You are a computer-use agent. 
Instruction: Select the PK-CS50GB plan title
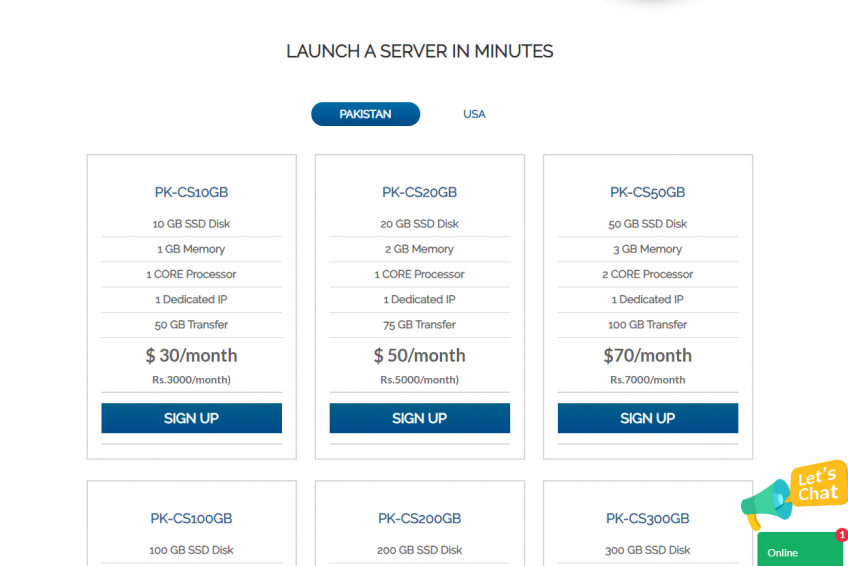[647, 192]
